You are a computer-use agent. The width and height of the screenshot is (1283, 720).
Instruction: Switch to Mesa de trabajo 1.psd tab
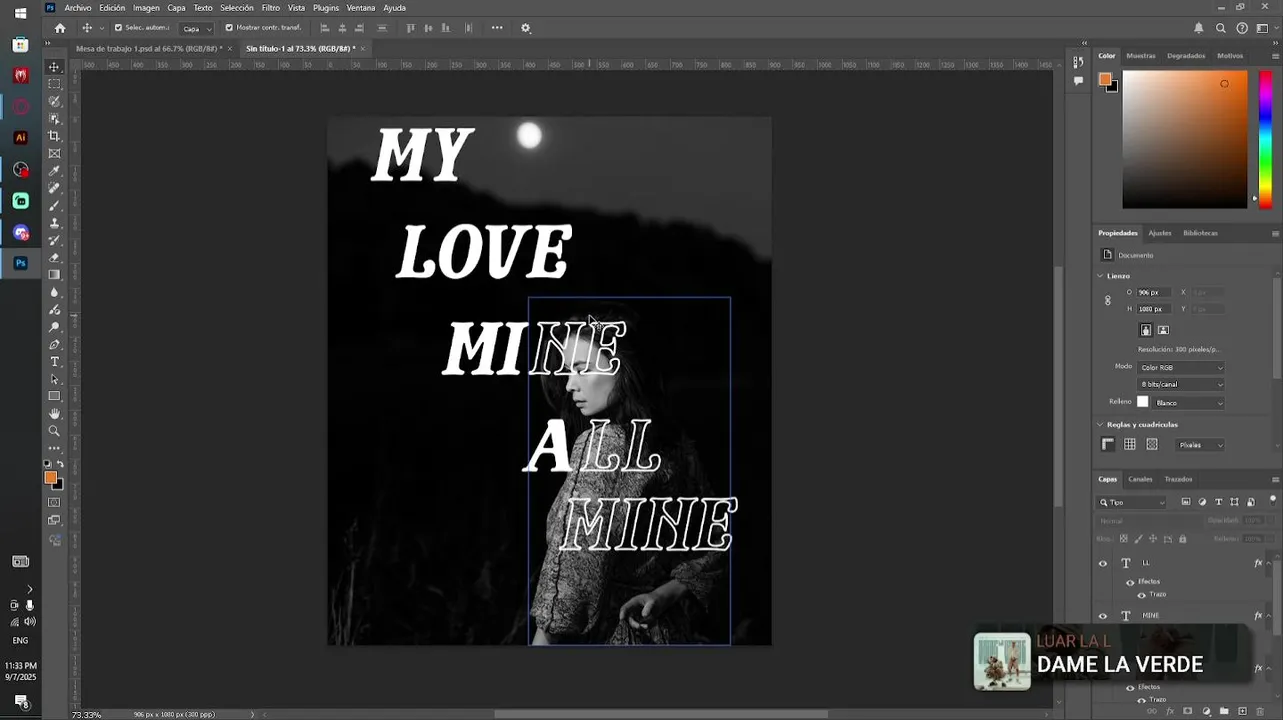point(148,48)
